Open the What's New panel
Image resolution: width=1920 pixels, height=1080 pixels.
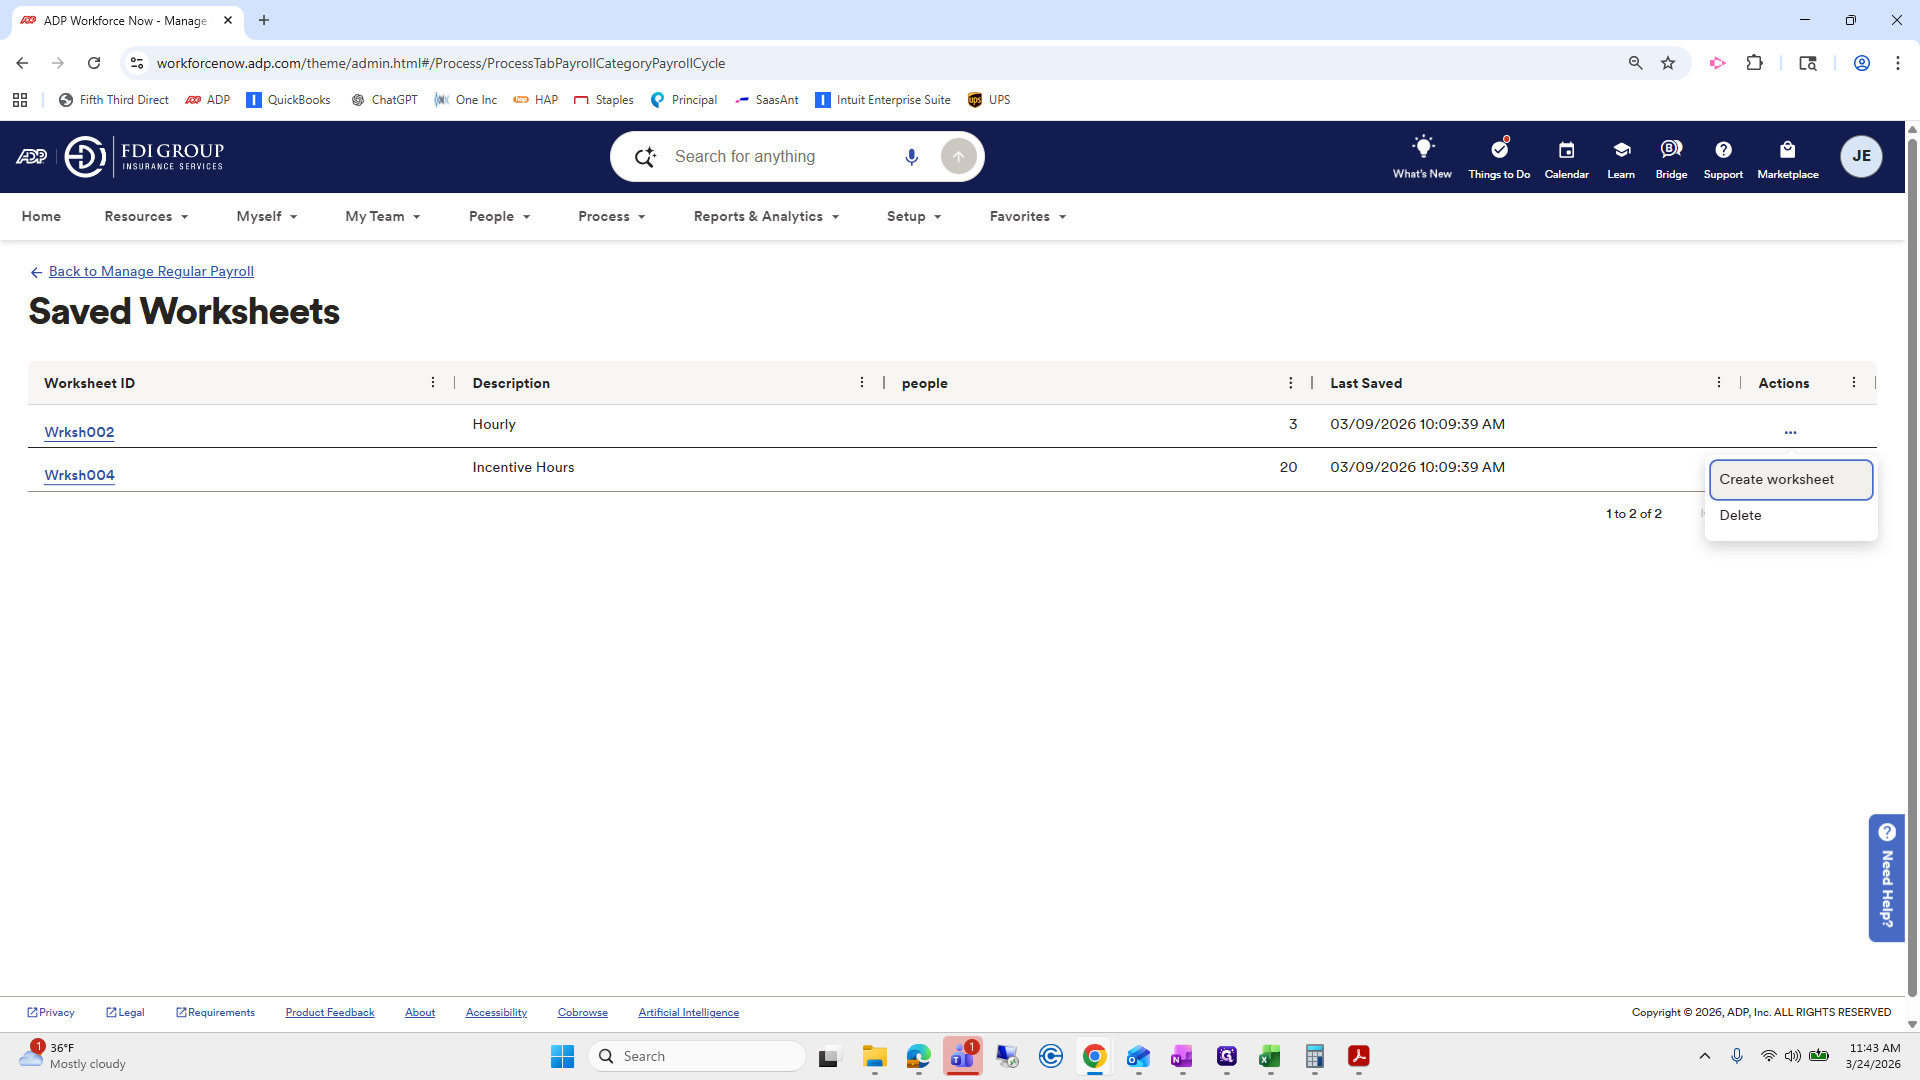pos(1422,157)
